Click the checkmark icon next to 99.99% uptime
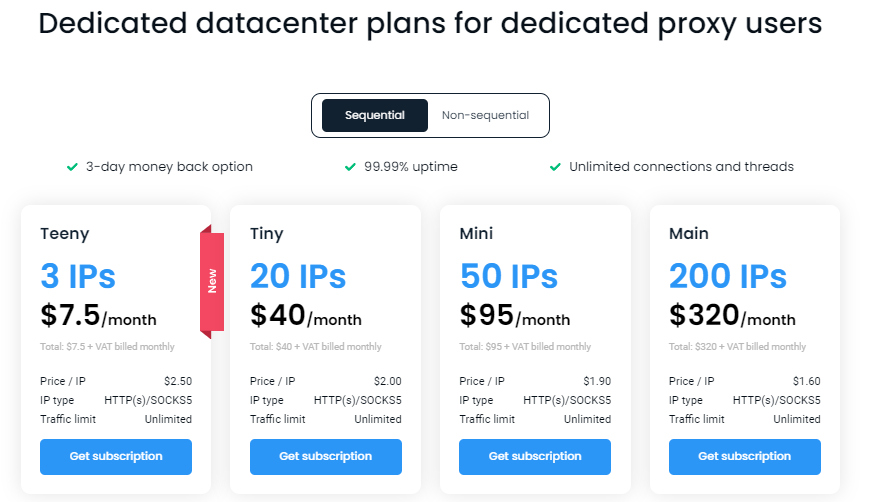870x502 pixels. click(x=350, y=167)
